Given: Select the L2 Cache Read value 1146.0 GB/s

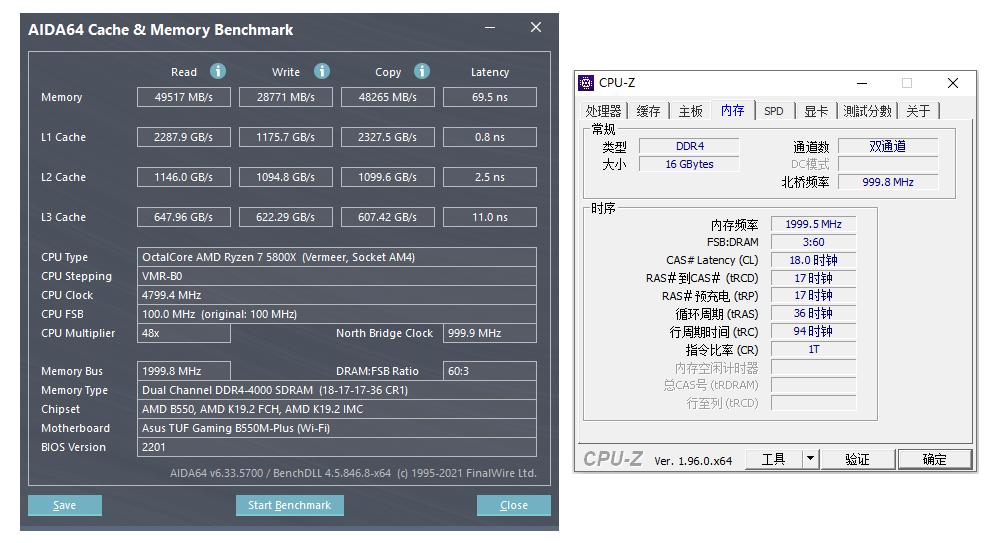Looking at the screenshot, I should [184, 177].
